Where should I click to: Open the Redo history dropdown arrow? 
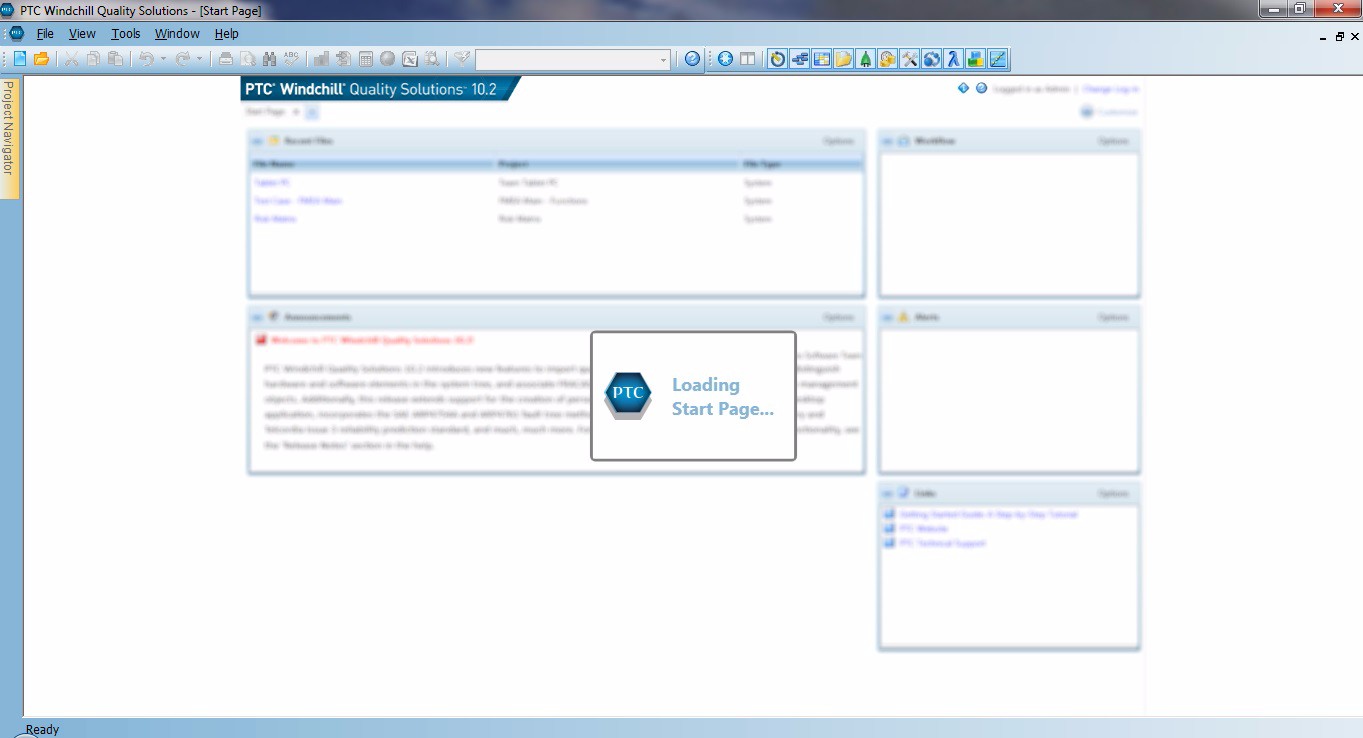pos(199,59)
